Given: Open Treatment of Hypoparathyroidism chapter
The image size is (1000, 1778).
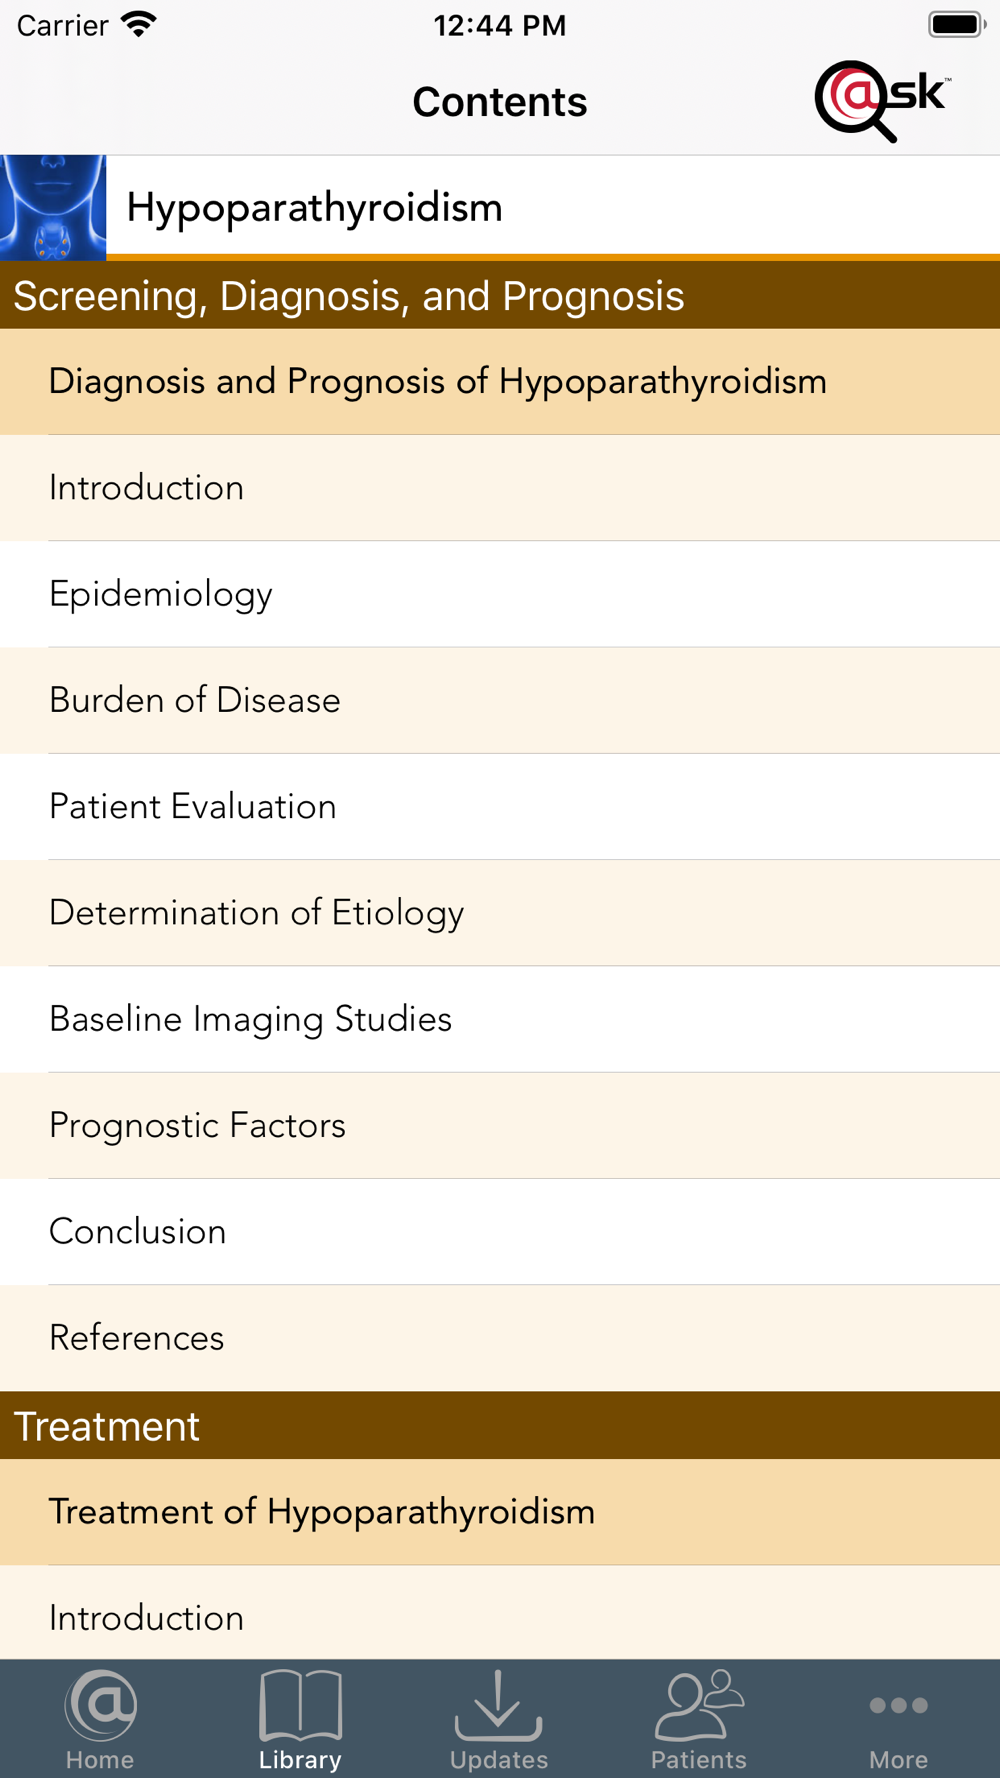Looking at the screenshot, I should click(500, 1512).
